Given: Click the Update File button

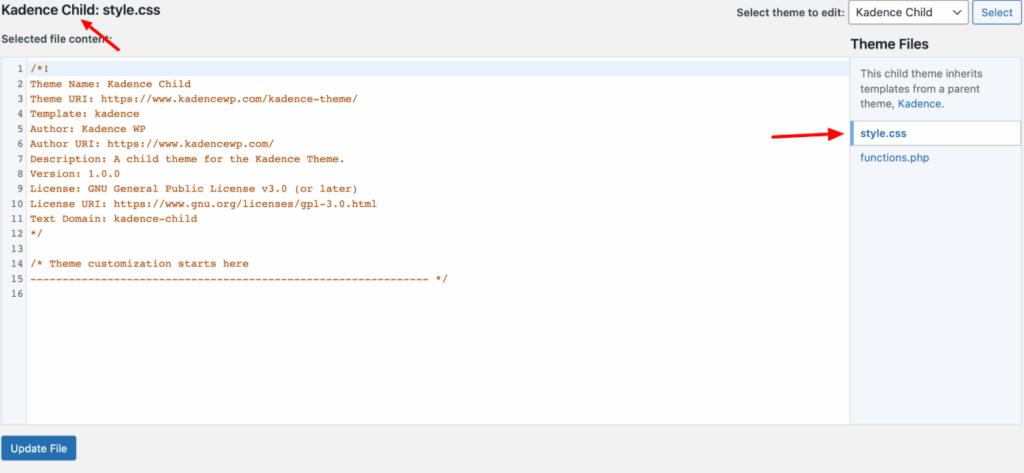Looking at the screenshot, I should click(39, 448).
